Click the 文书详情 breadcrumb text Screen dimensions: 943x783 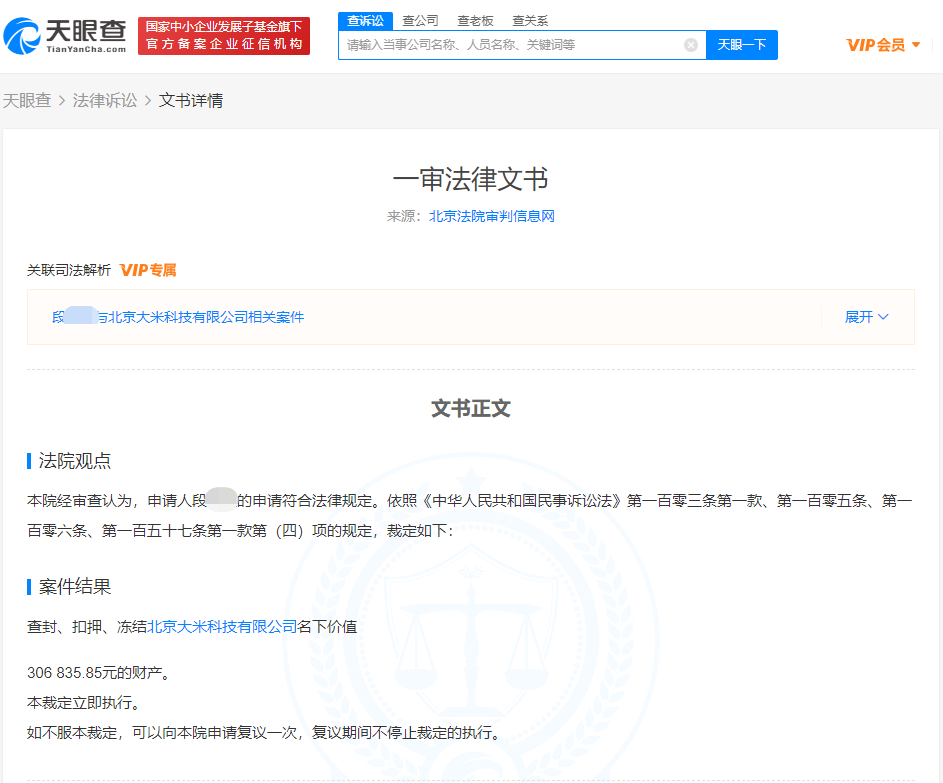point(191,100)
